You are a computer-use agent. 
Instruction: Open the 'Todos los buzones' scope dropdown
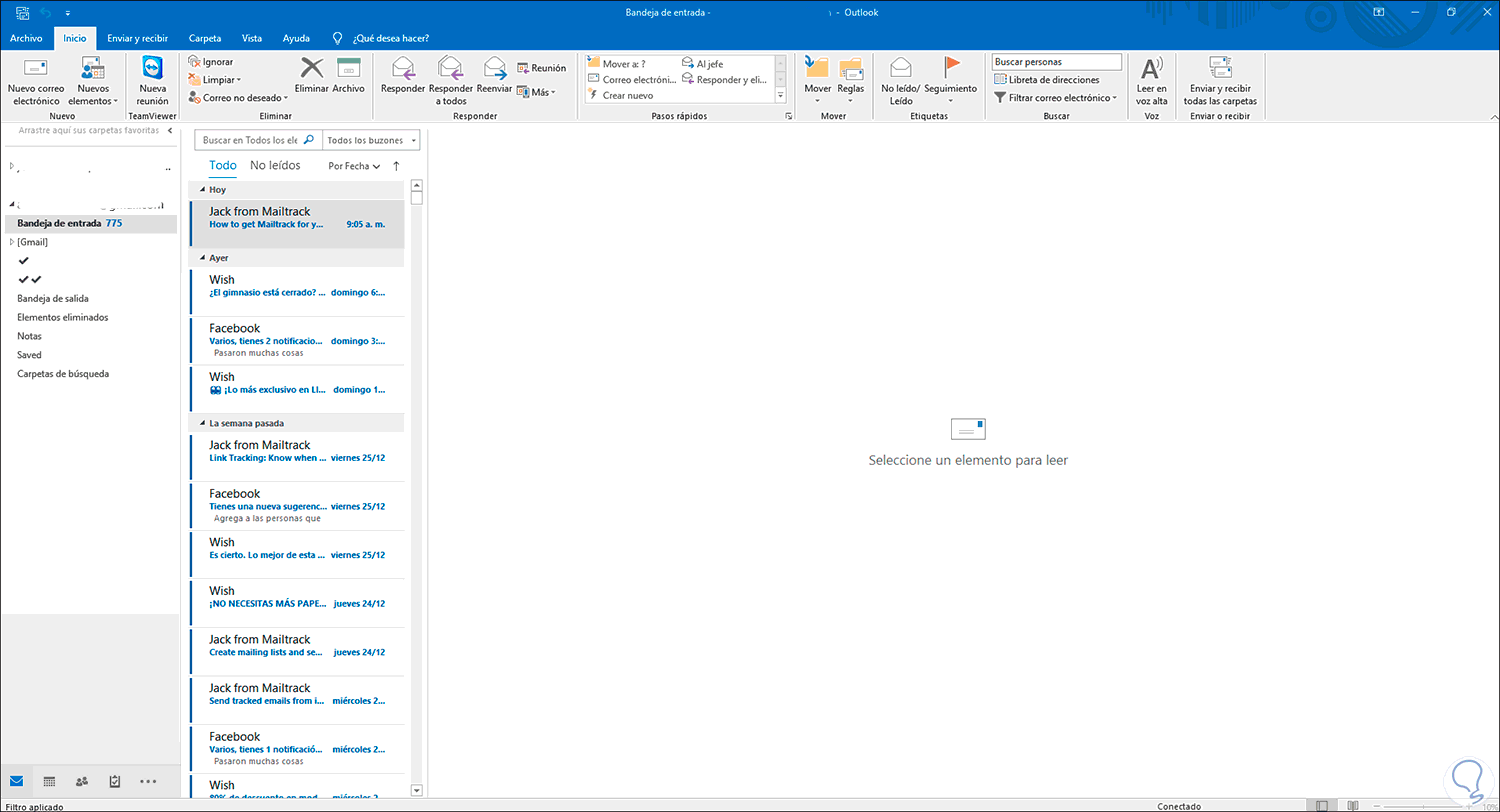[371, 140]
